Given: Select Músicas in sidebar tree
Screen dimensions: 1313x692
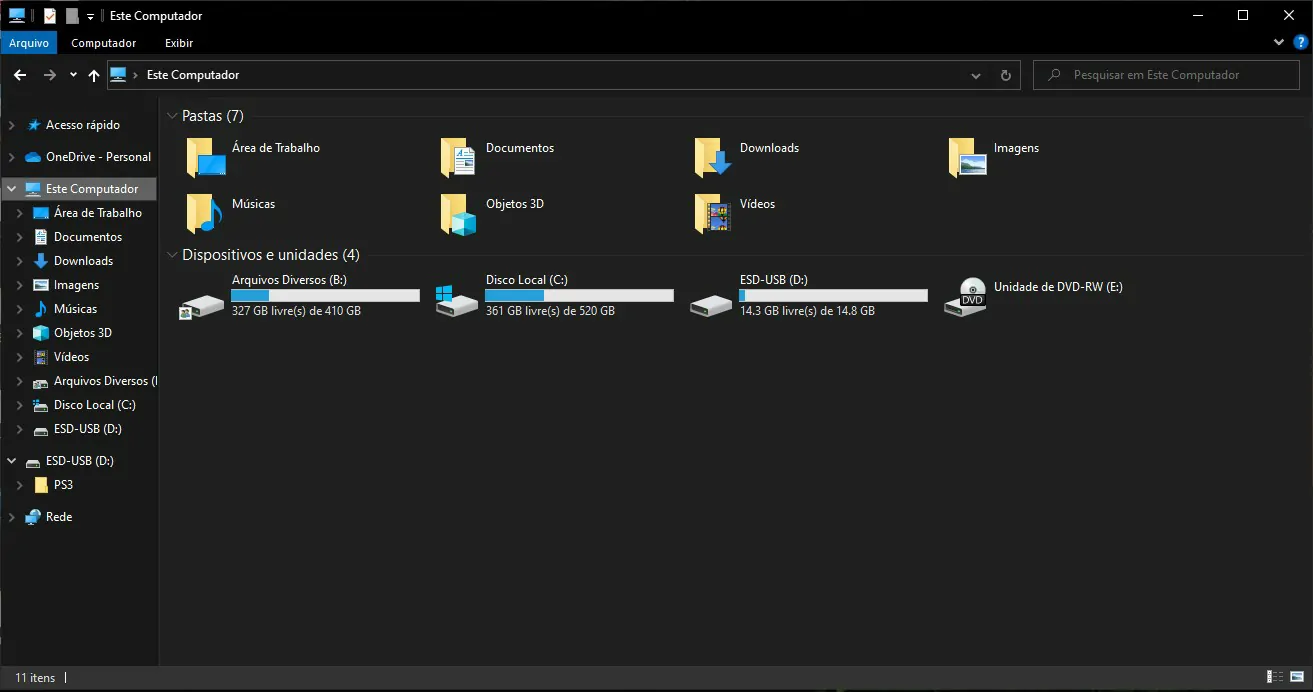Looking at the screenshot, I should pos(75,309).
